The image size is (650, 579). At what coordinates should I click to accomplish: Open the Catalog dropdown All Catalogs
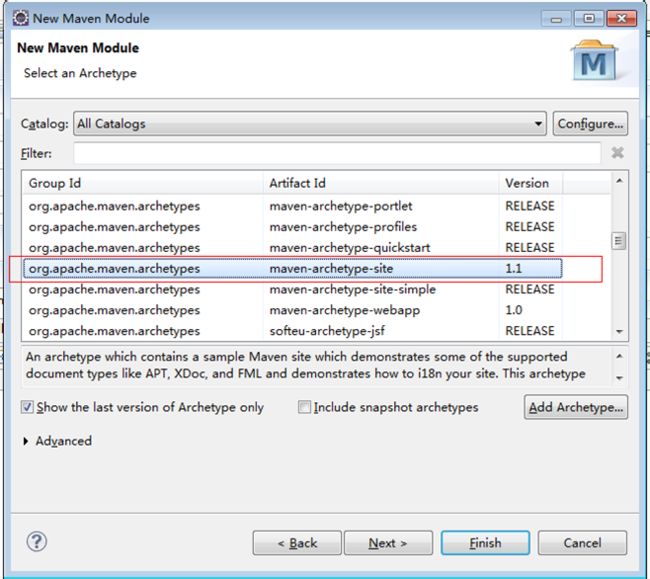310,124
